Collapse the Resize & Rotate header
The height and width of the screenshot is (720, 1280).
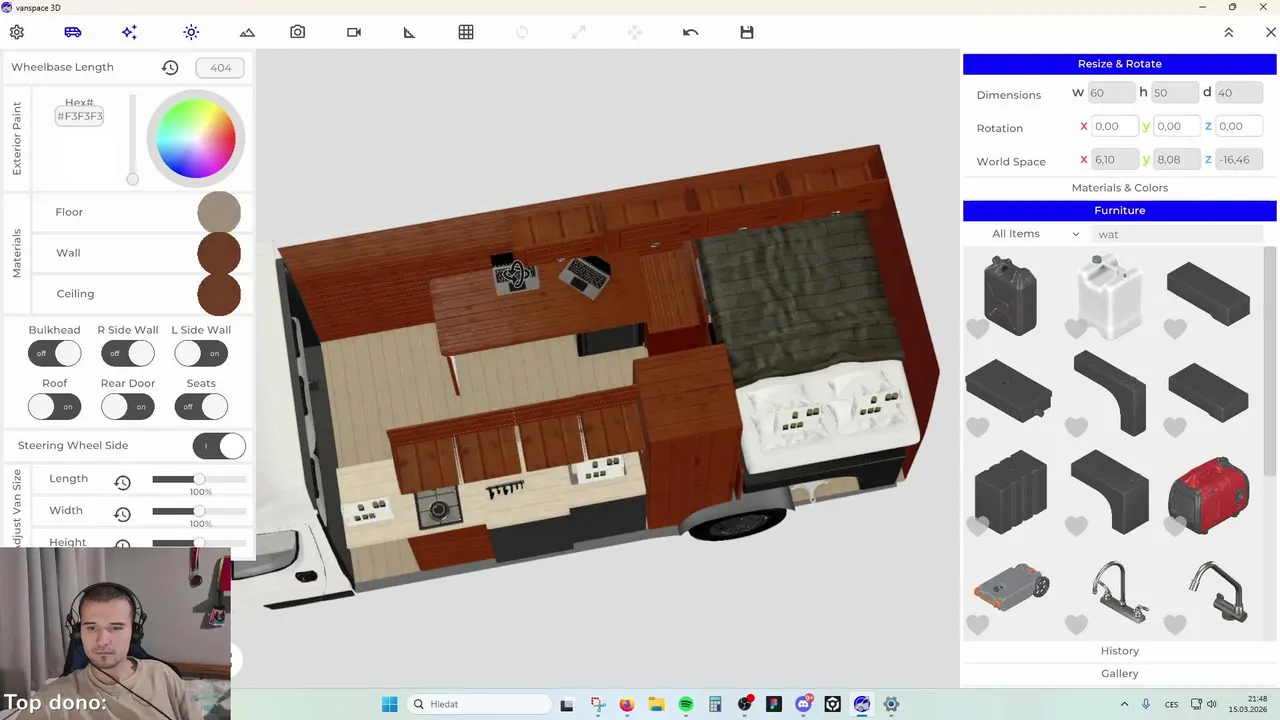[x=1120, y=64]
